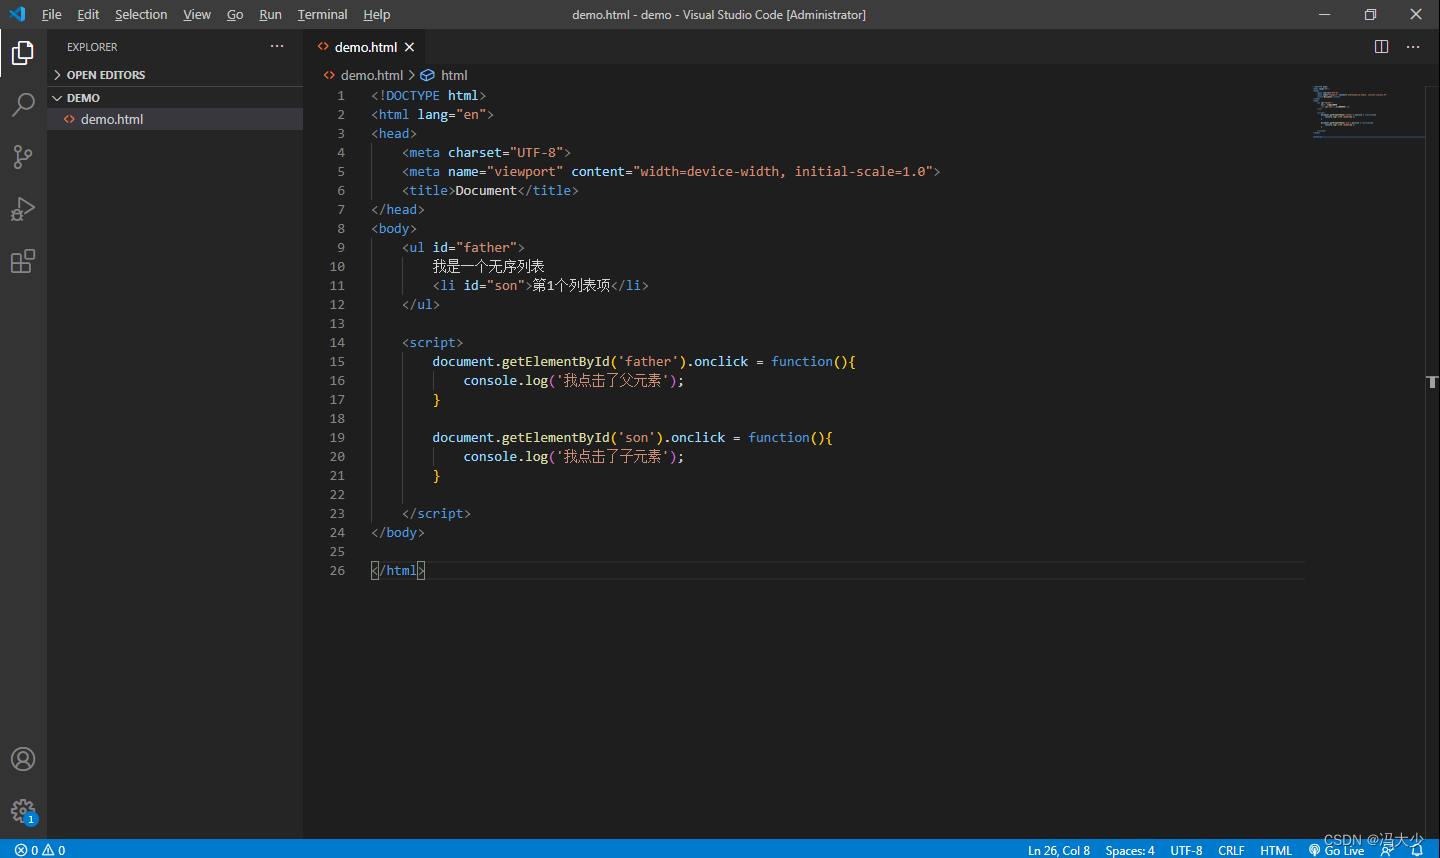Open the View menu
The image size is (1440, 858).
197,14
